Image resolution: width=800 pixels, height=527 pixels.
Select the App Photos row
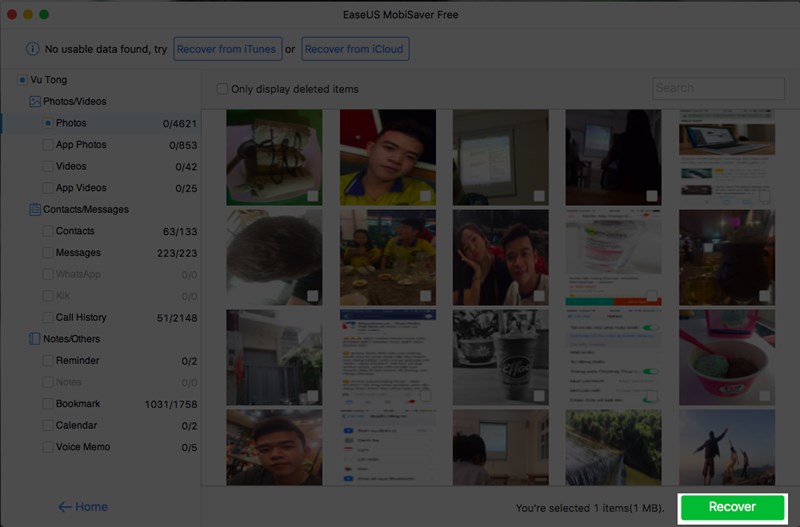tap(101, 144)
